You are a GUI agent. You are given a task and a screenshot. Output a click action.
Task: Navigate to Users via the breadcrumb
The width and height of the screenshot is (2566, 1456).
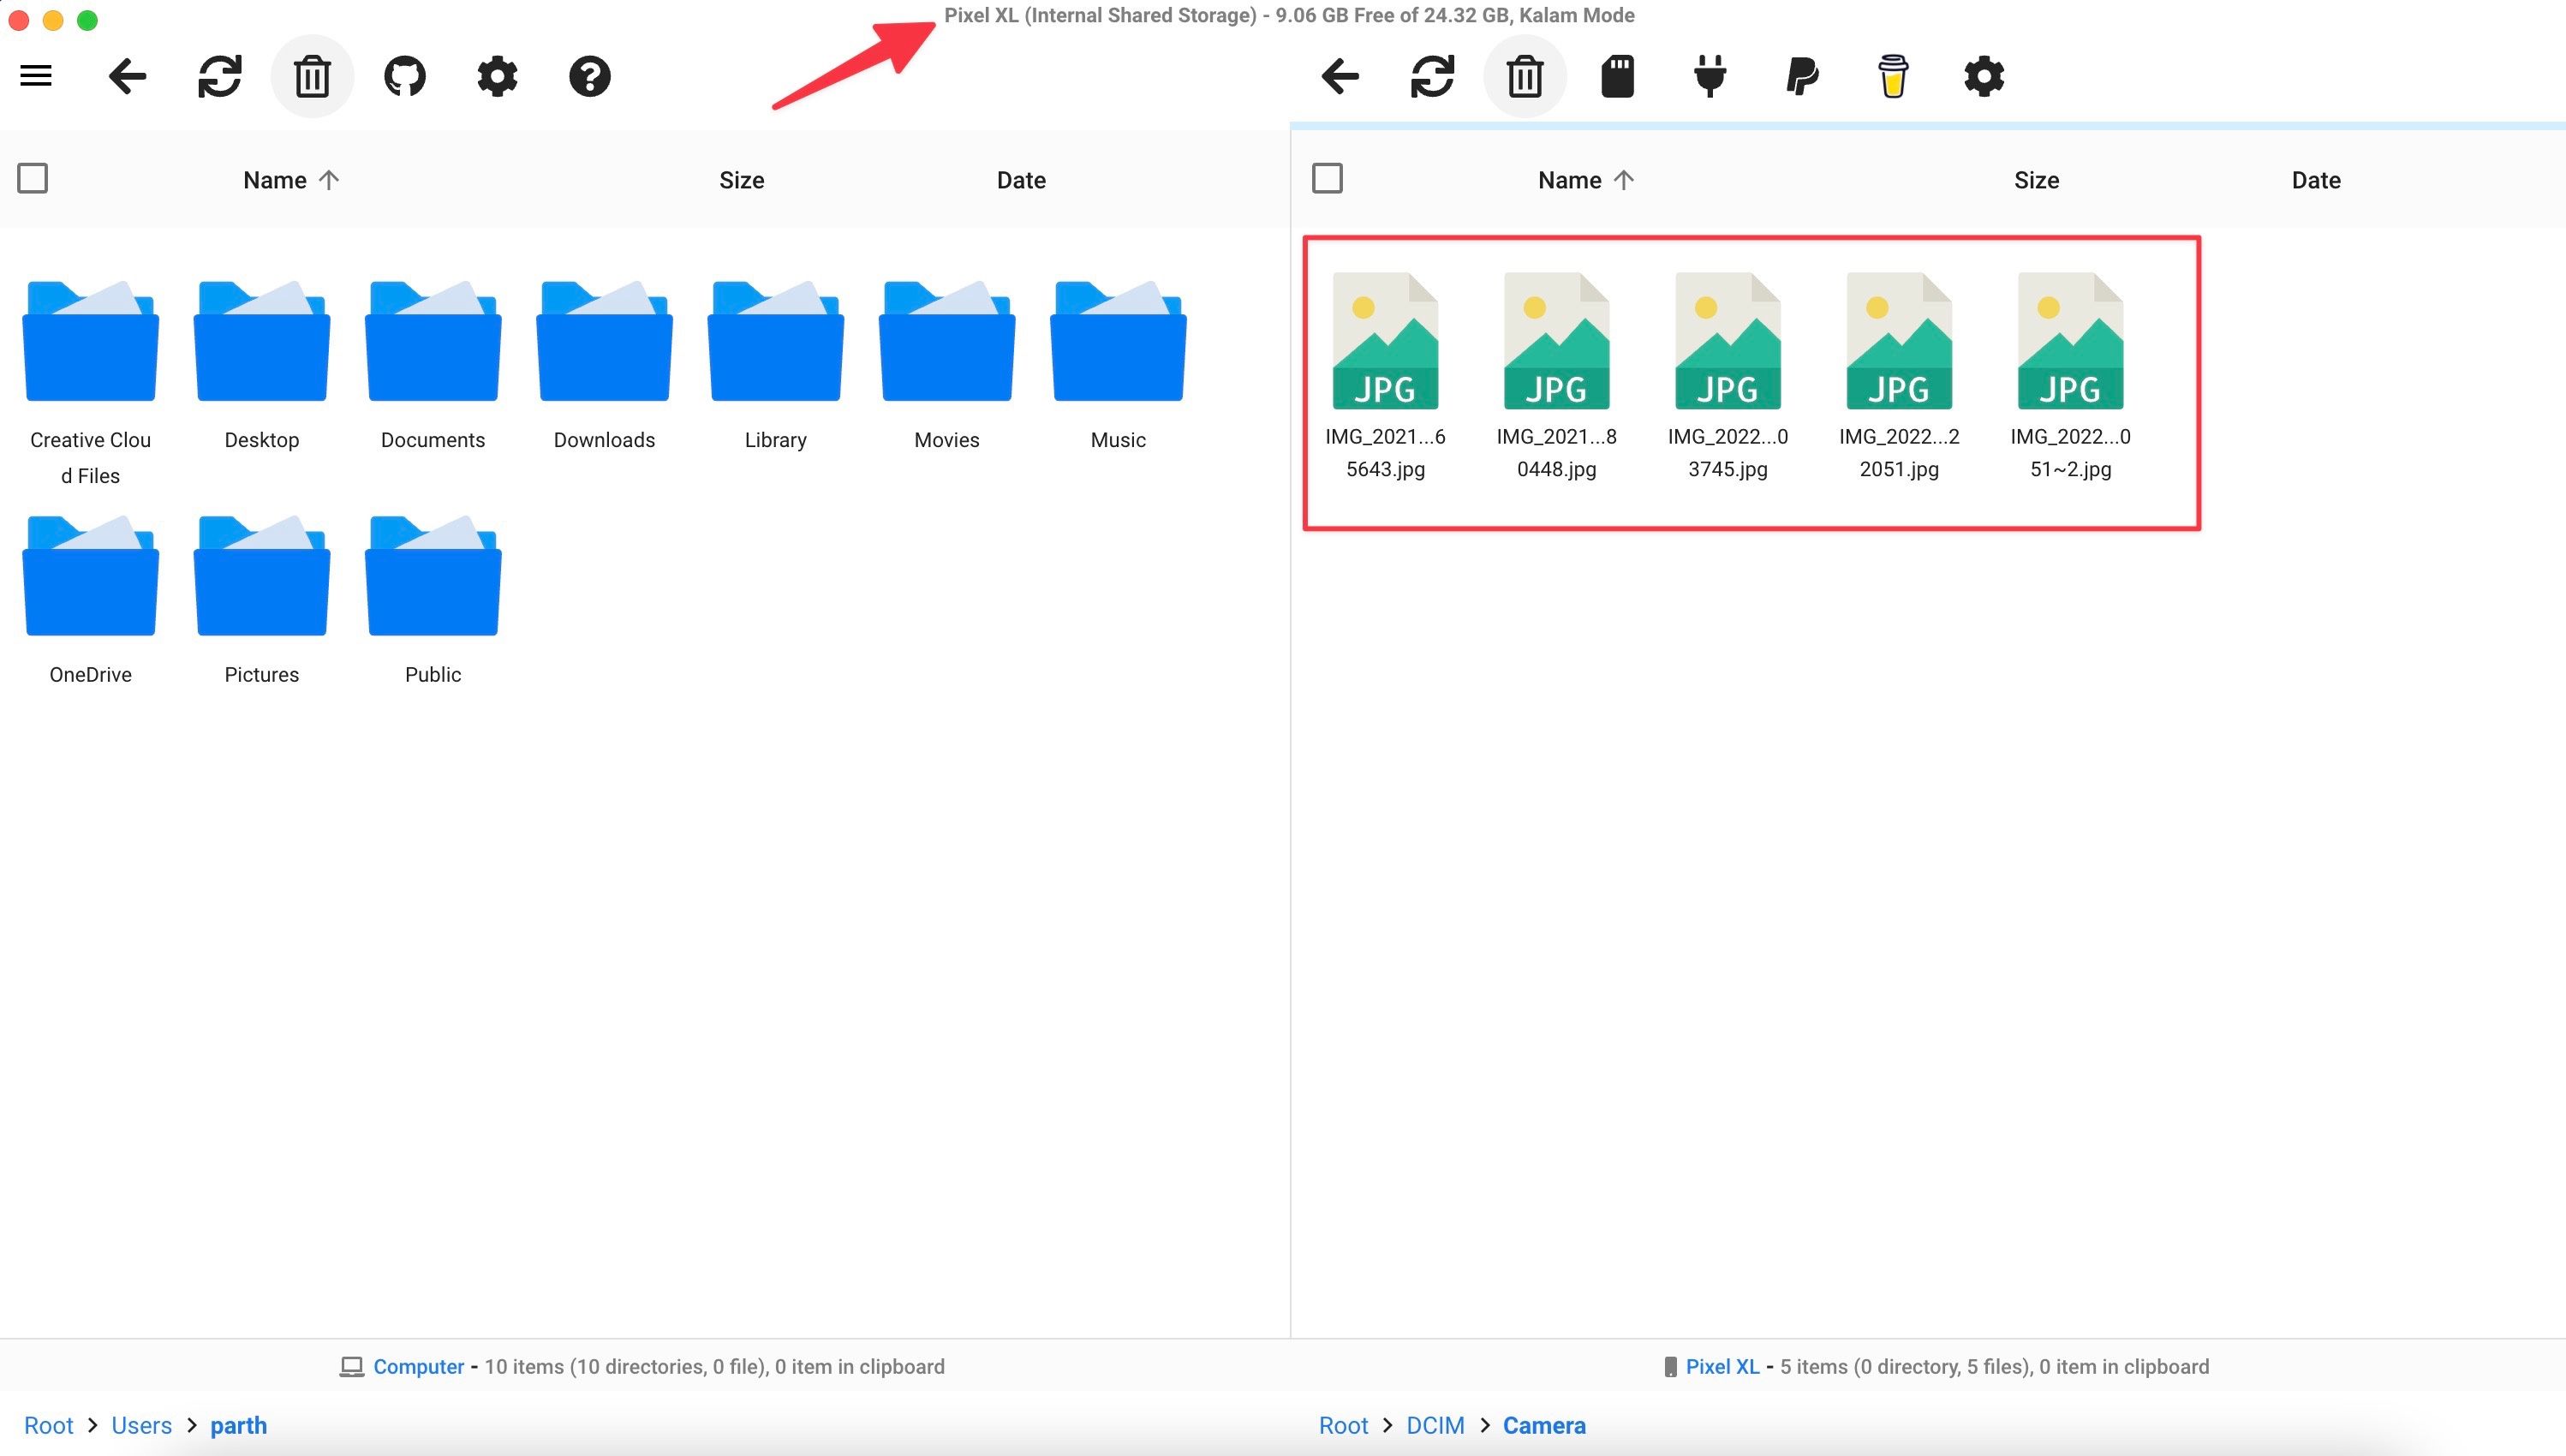pyautogui.click(x=141, y=1424)
